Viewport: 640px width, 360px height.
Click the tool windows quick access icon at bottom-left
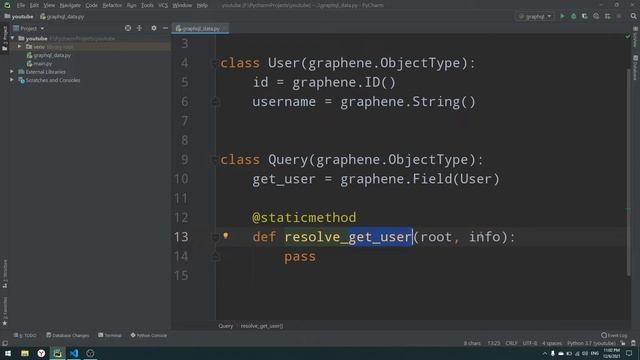pyautogui.click(x=5, y=343)
